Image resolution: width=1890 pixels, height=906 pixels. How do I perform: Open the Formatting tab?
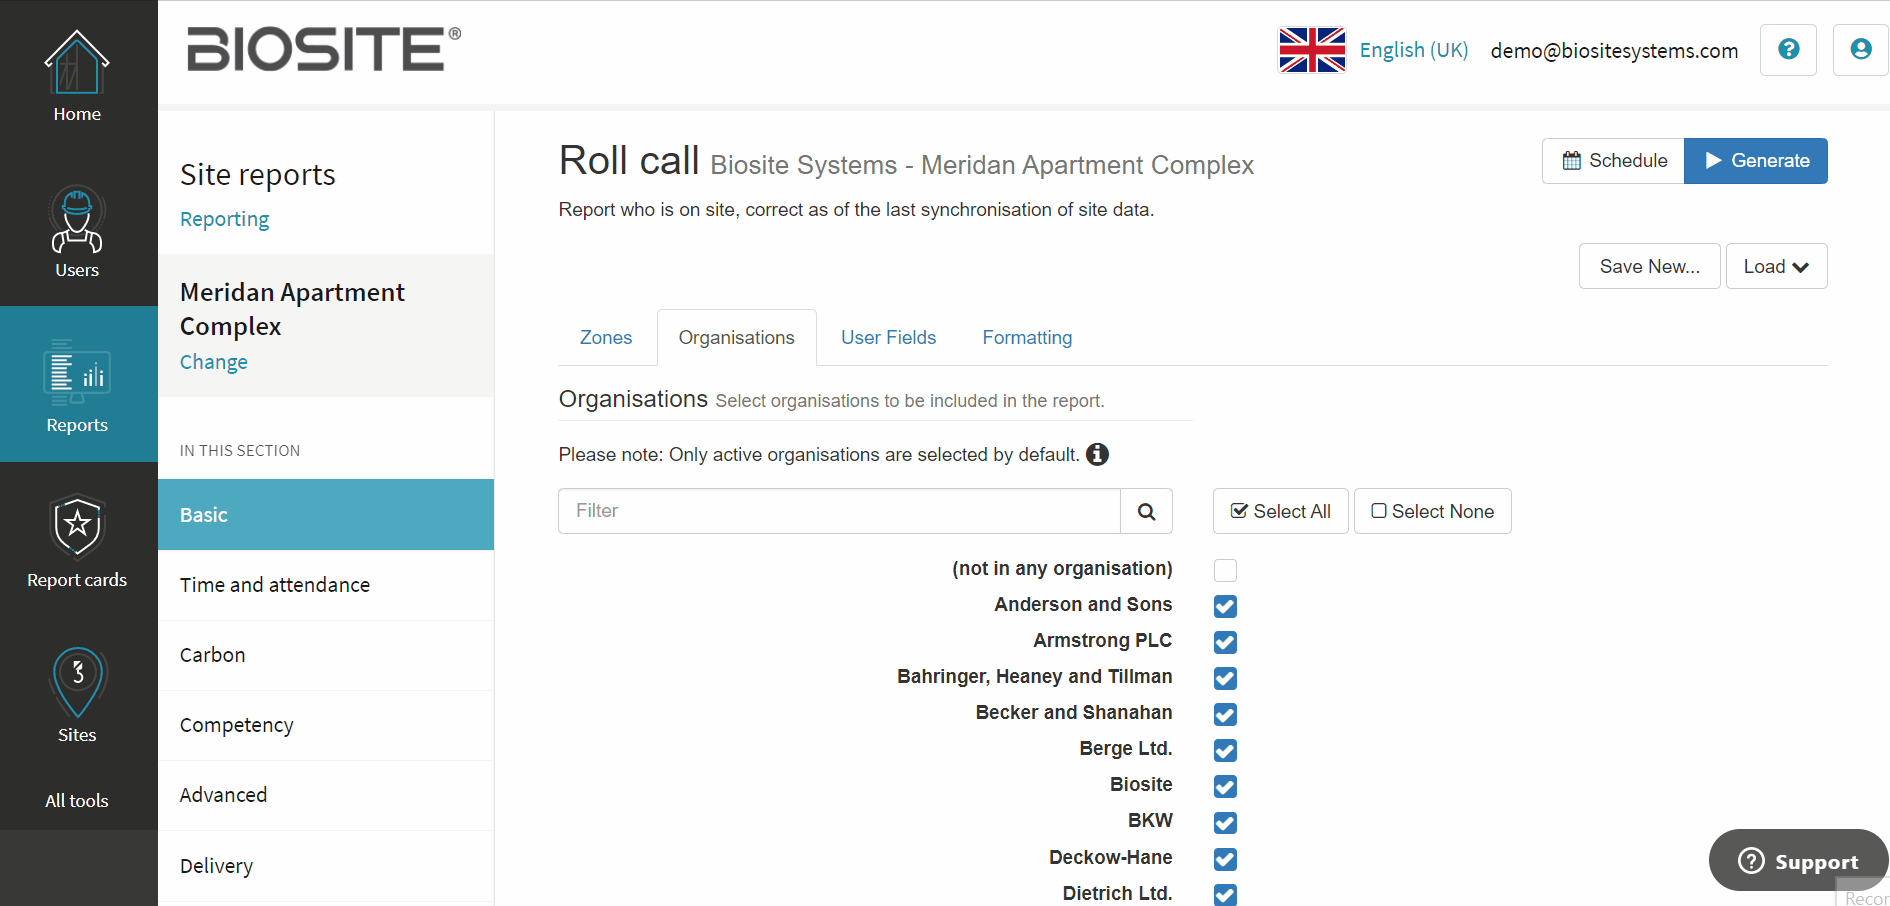tap(1026, 337)
